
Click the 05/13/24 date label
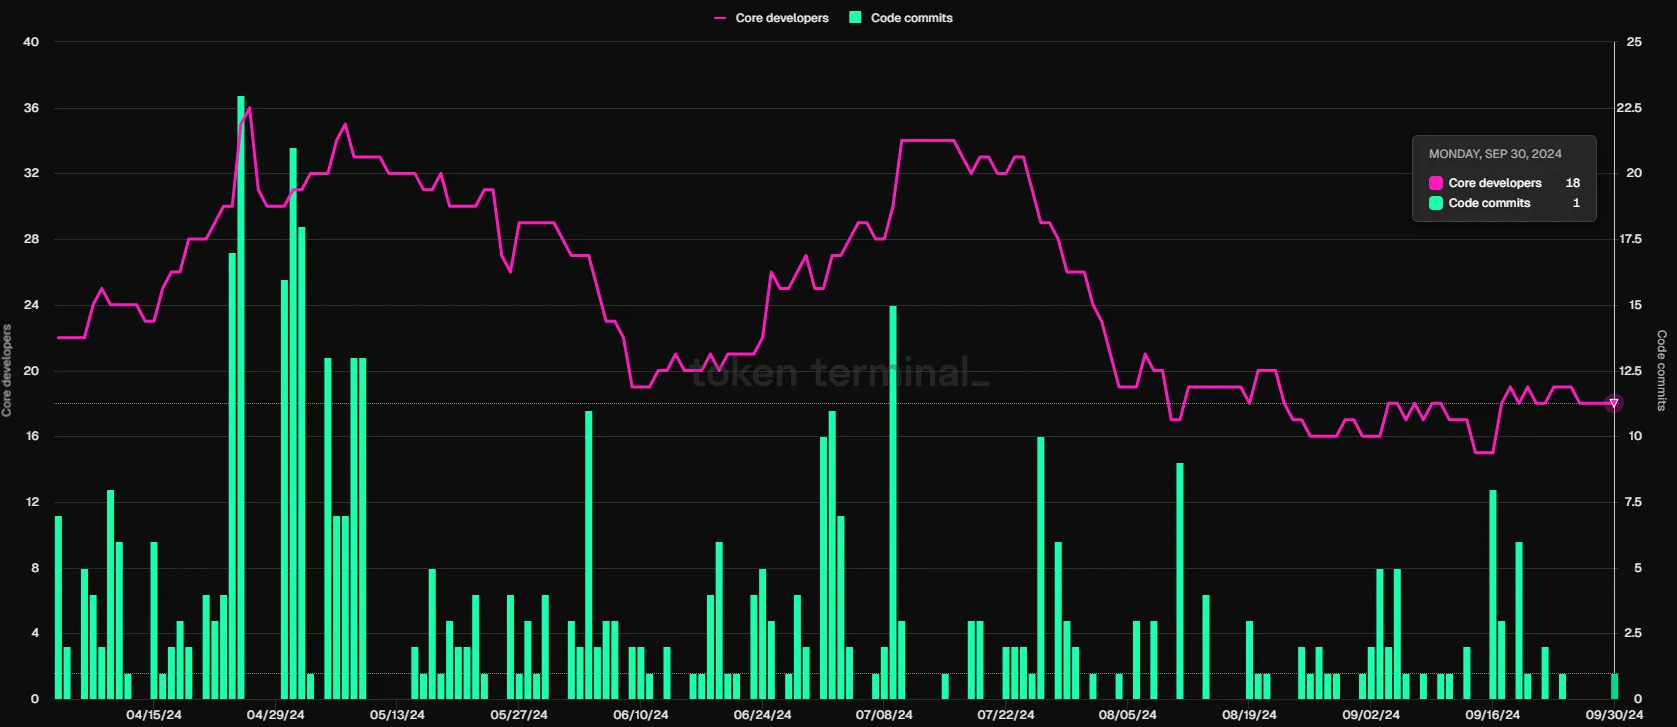pyautogui.click(x=397, y=715)
